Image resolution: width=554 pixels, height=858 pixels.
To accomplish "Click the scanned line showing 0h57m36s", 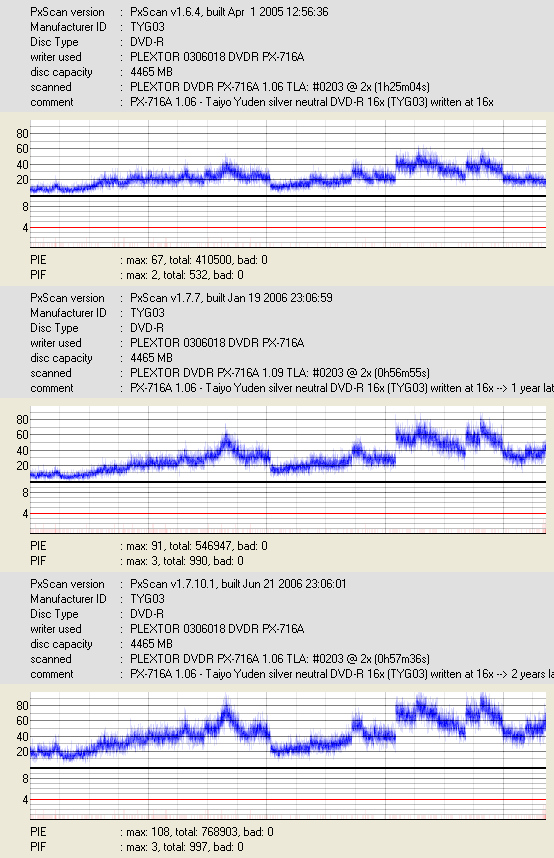I will point(280,659).
